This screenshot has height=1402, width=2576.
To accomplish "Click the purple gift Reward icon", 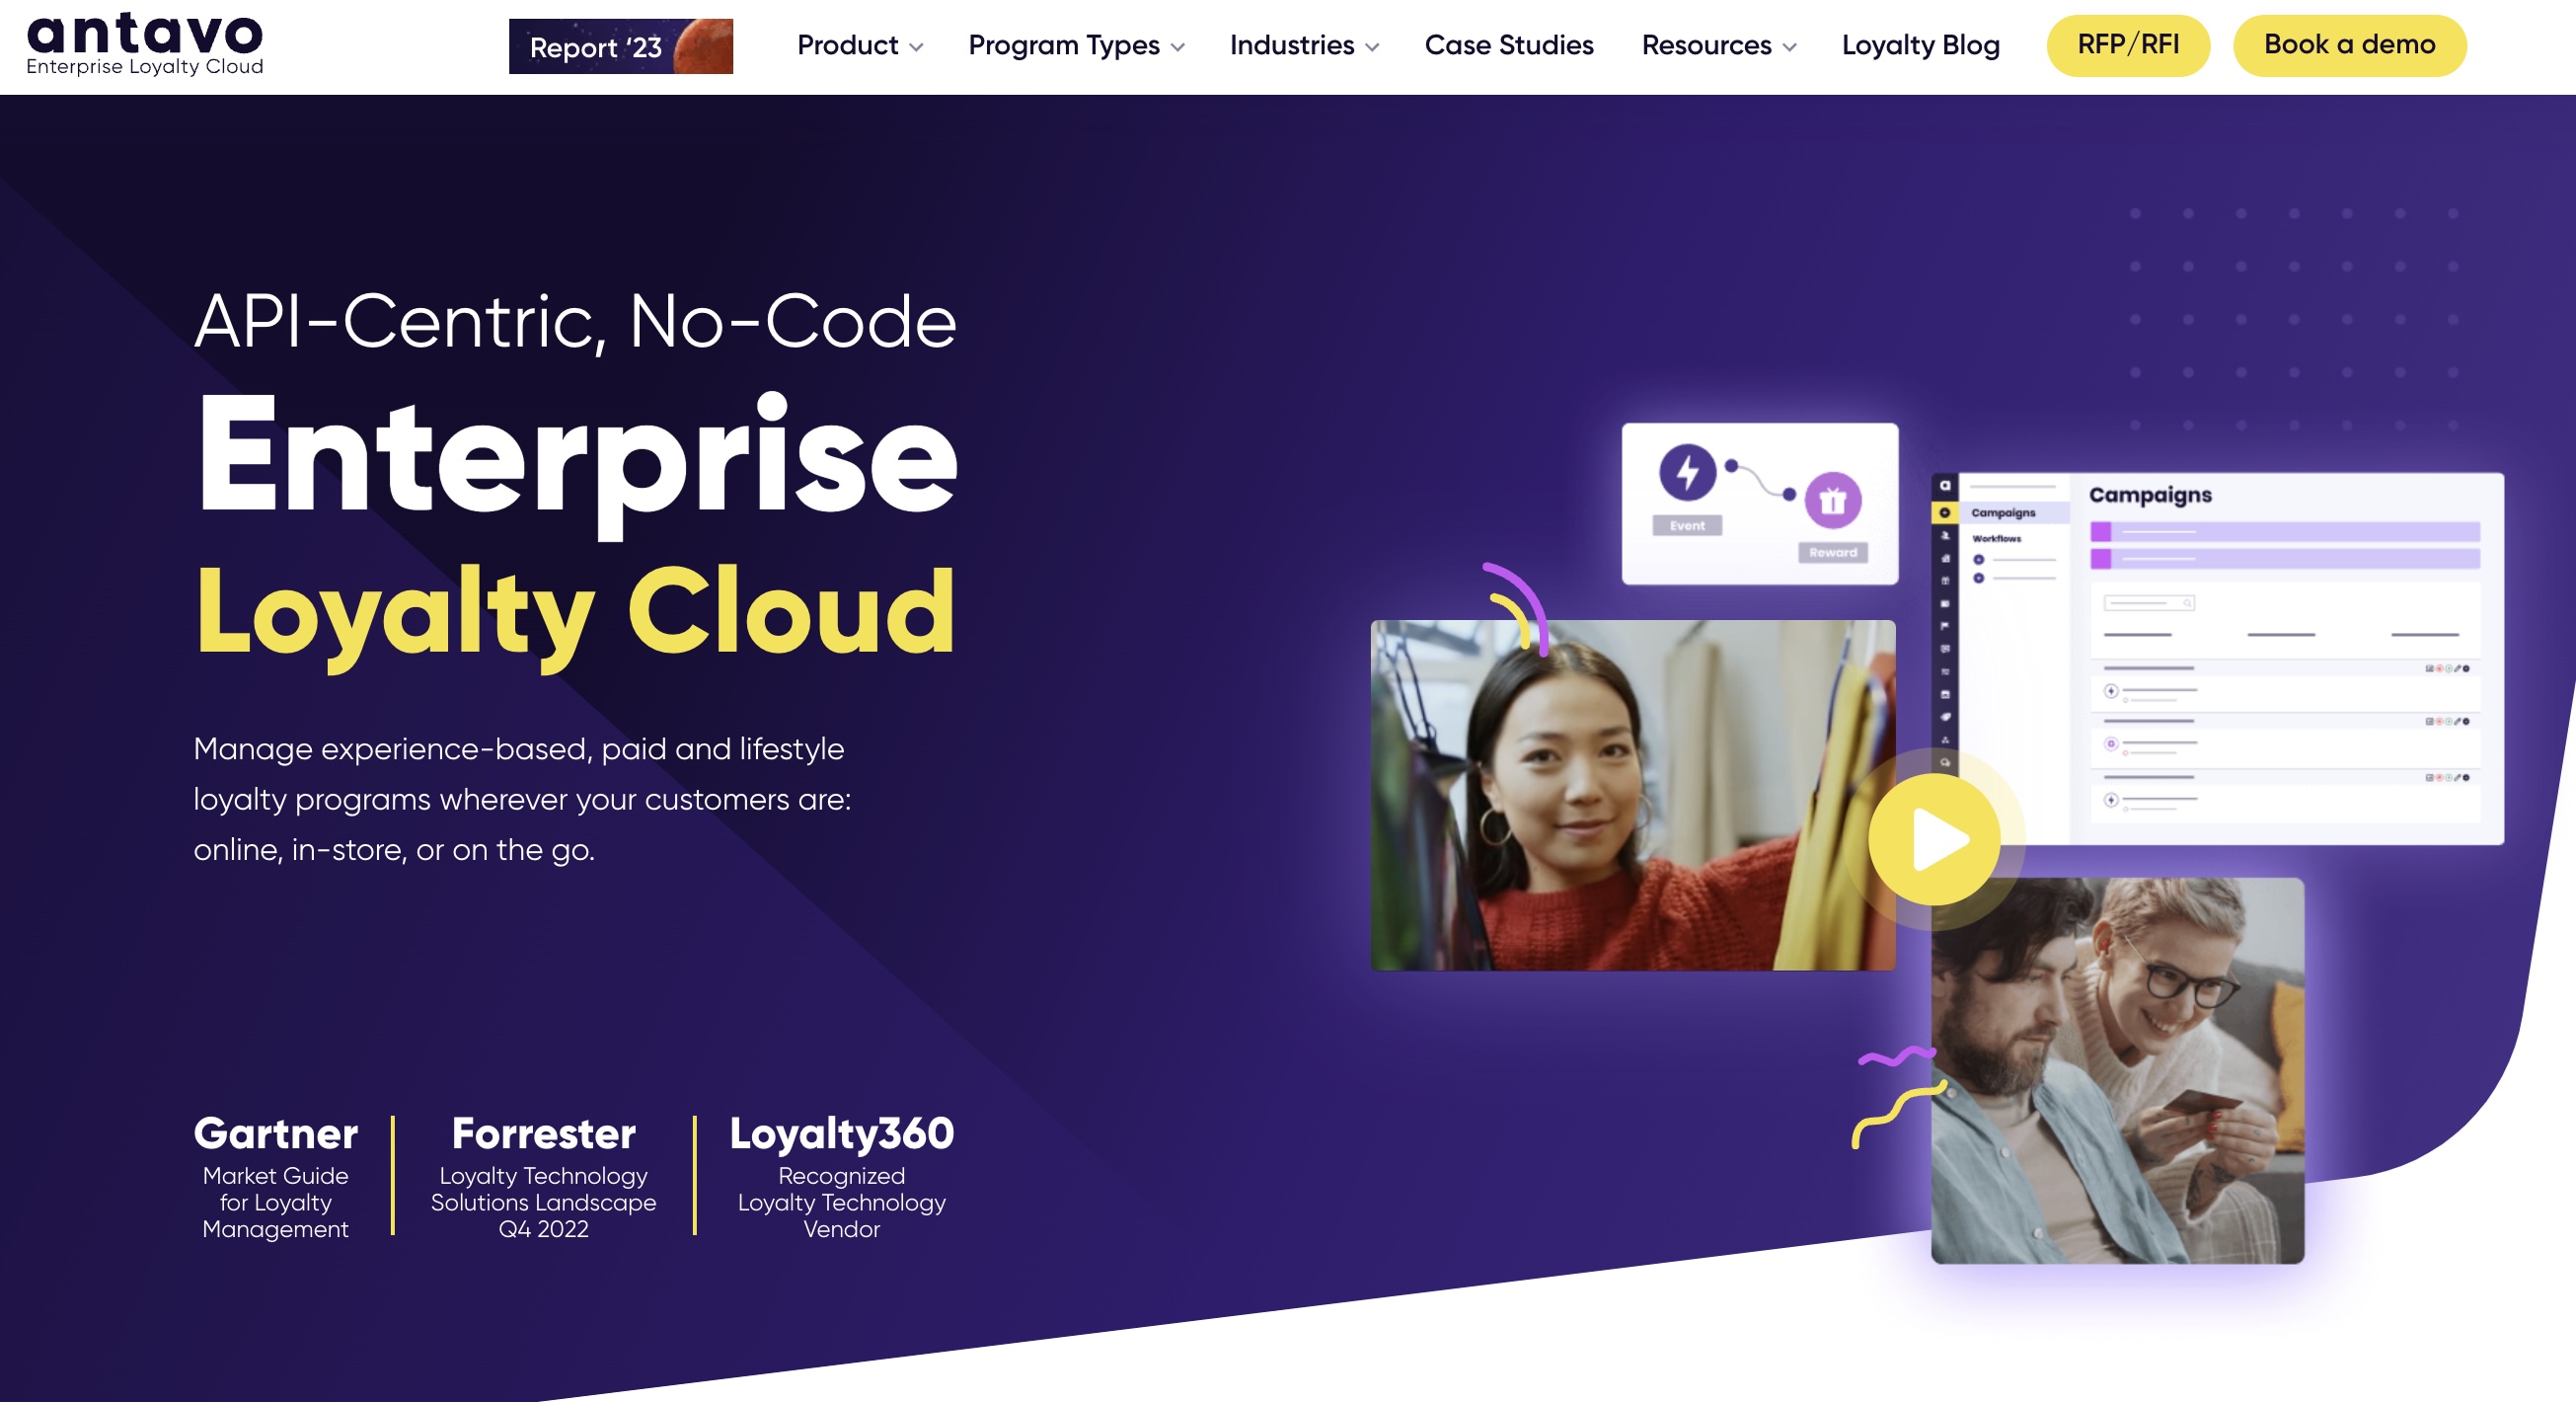I will pos(1832,500).
